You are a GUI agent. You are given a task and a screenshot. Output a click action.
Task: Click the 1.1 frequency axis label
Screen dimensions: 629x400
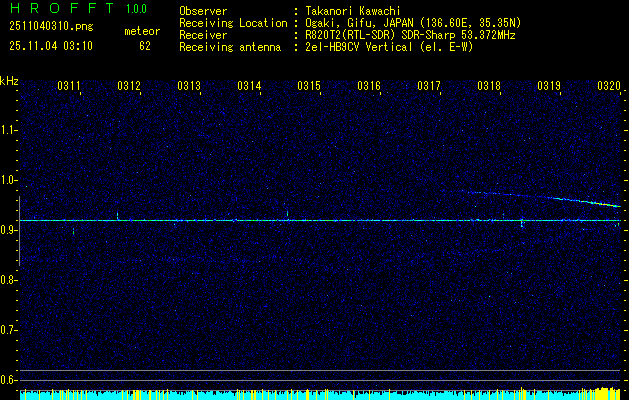pyautogui.click(x=9, y=130)
